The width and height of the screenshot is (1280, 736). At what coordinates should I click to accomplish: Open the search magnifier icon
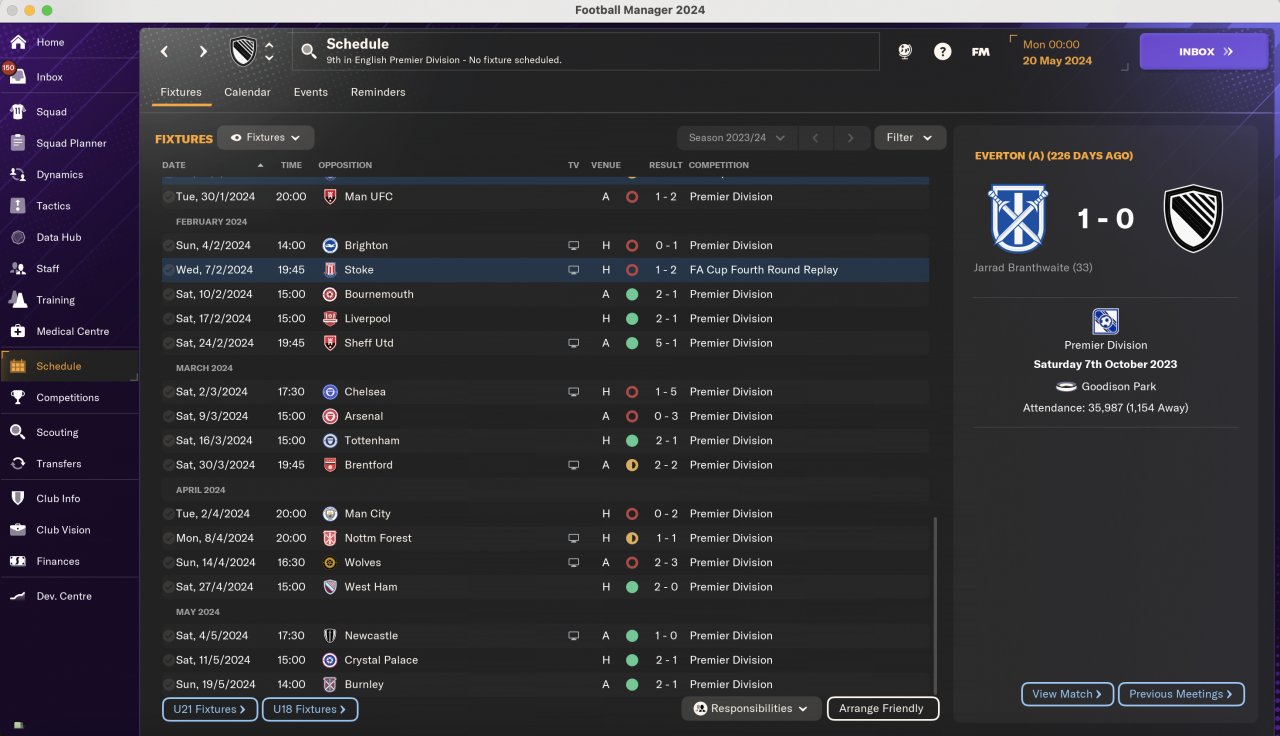point(308,51)
